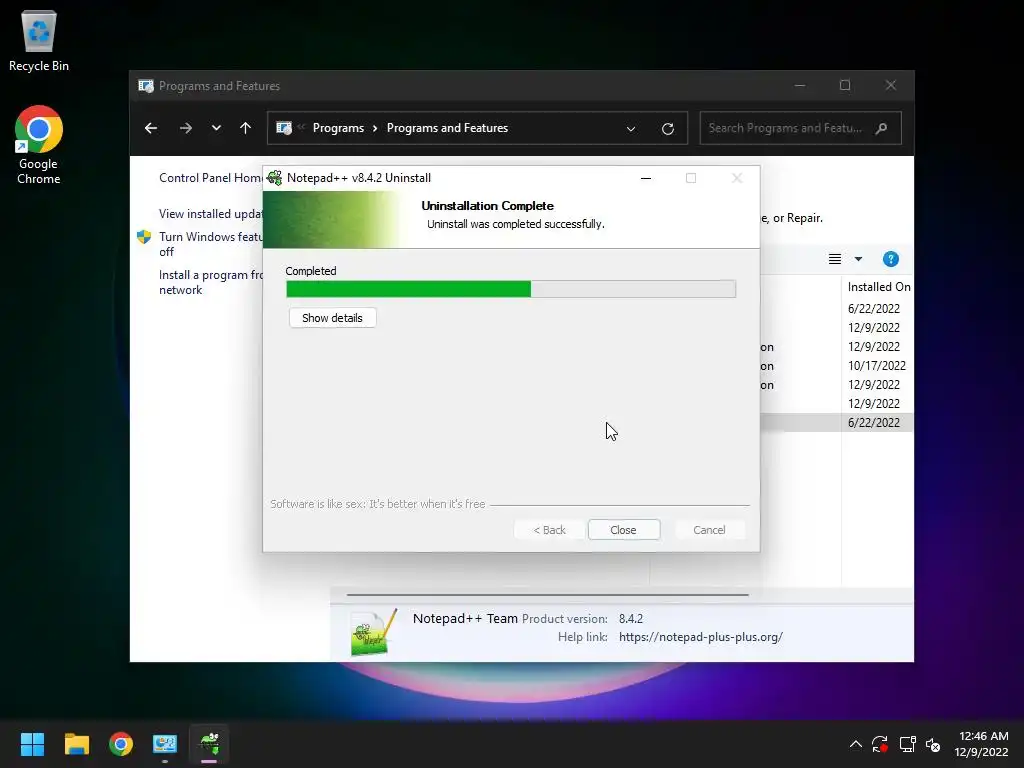
Task: Open the blue Help icon
Action: tap(891, 259)
